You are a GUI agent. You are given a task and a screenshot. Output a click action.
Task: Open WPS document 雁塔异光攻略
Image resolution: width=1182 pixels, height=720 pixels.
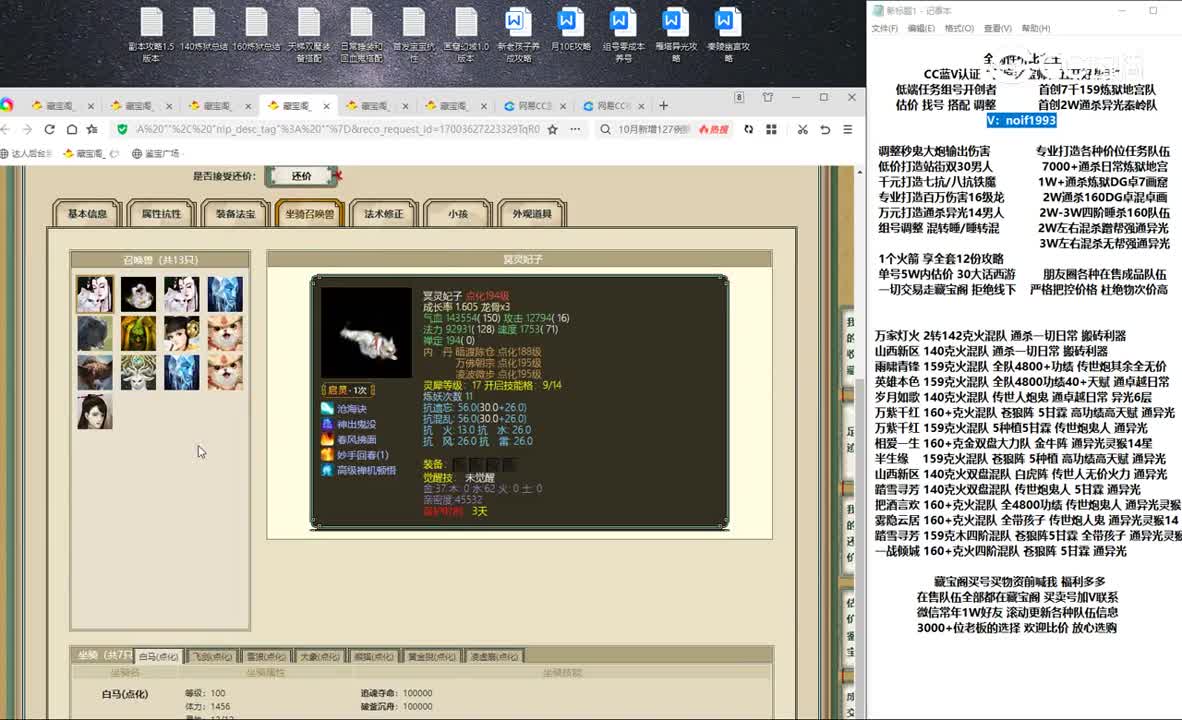click(676, 35)
